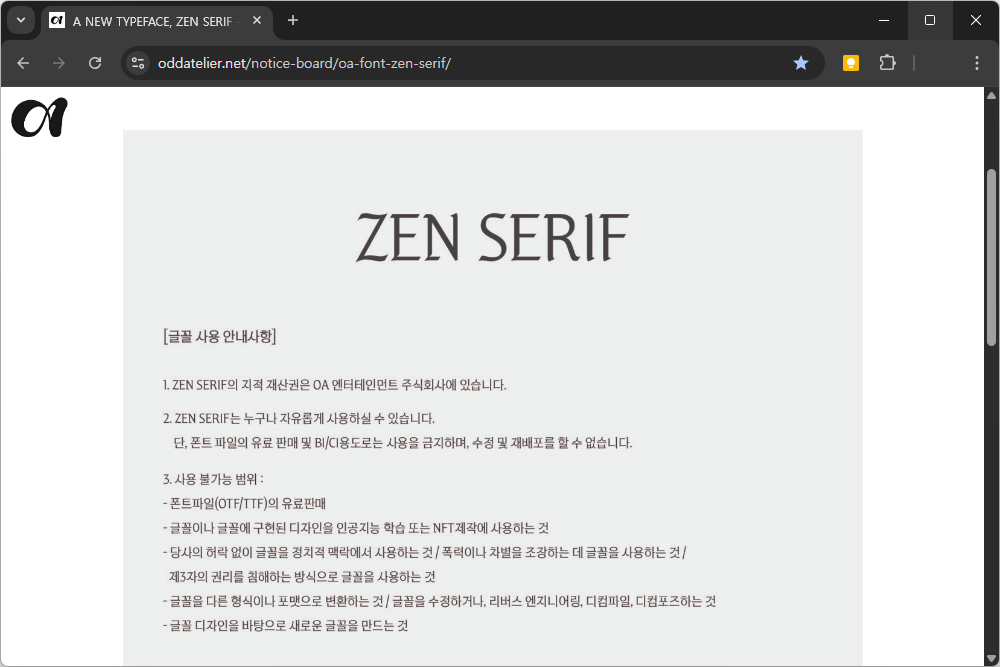Click the OA logo in page header
The height and width of the screenshot is (667, 1000).
[40, 117]
